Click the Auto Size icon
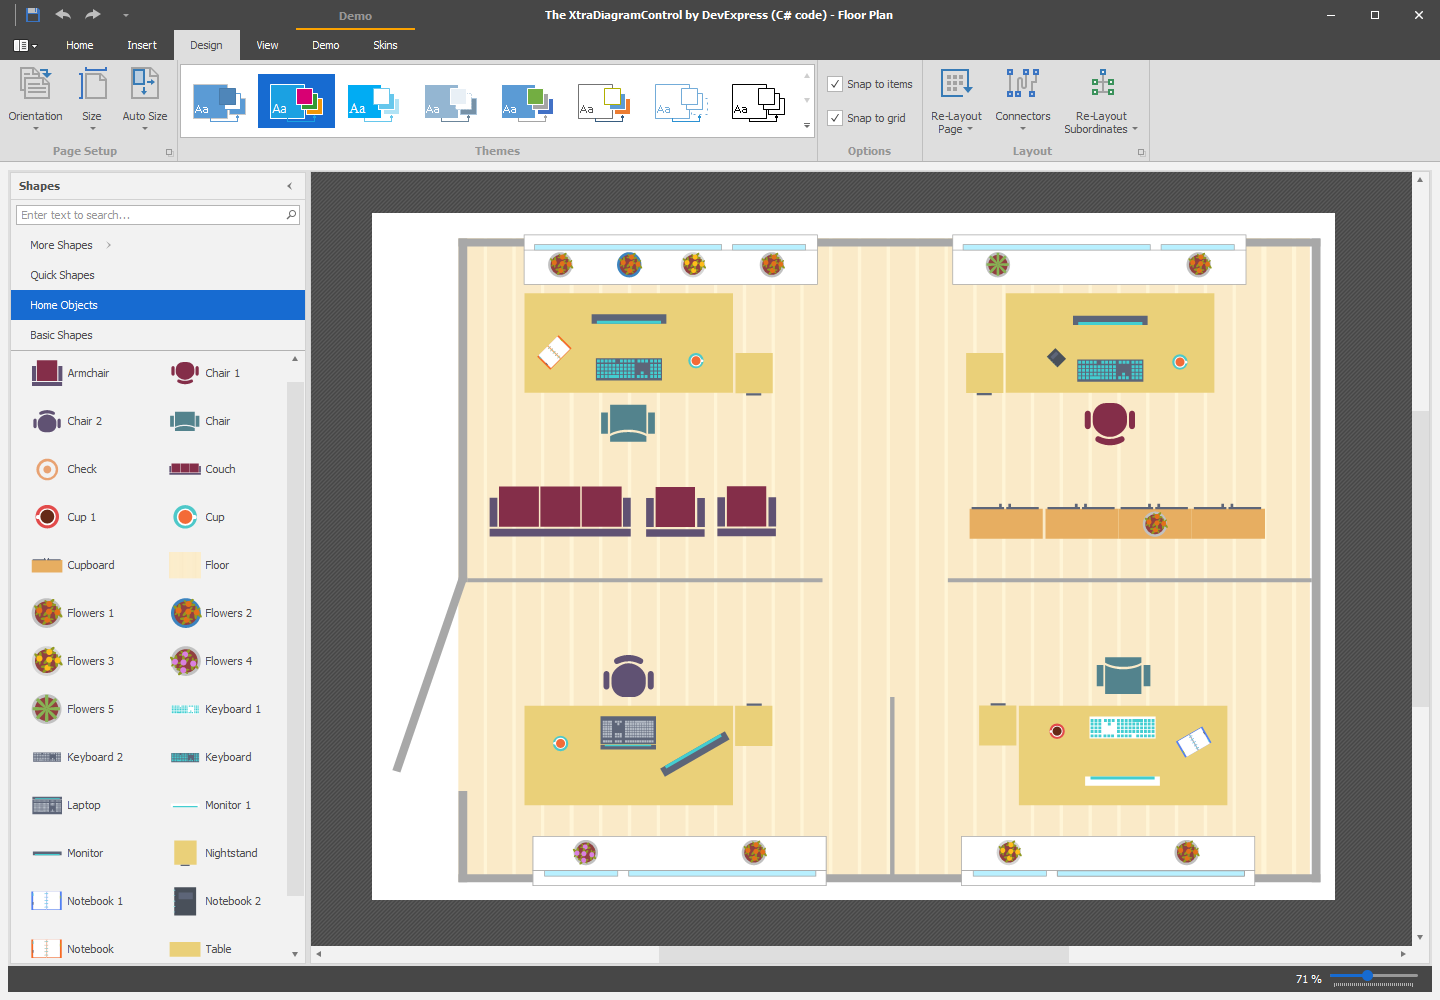The height and width of the screenshot is (1000, 1440). [x=145, y=84]
